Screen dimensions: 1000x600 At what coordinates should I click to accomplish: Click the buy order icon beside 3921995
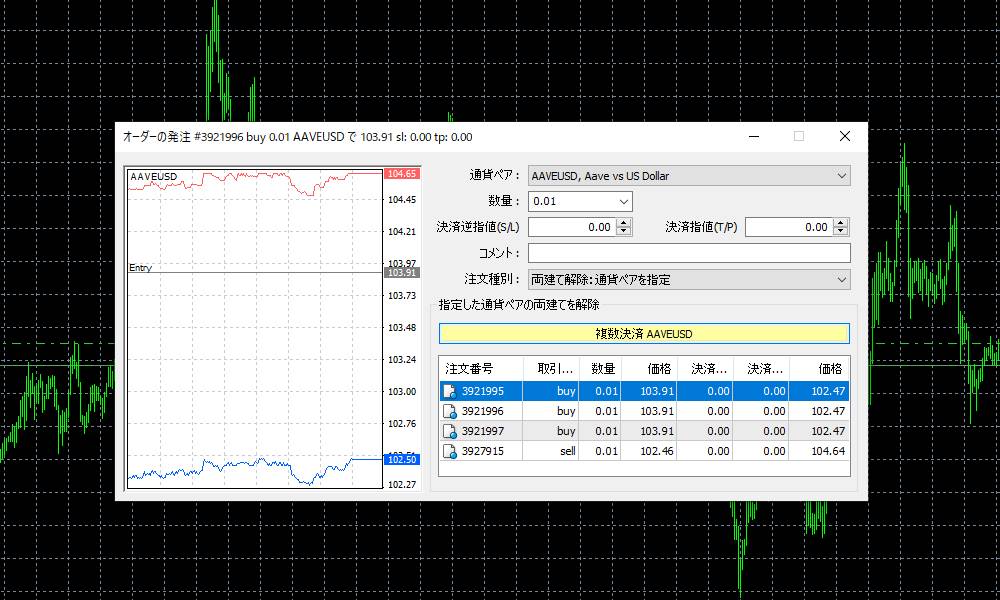pyautogui.click(x=447, y=390)
